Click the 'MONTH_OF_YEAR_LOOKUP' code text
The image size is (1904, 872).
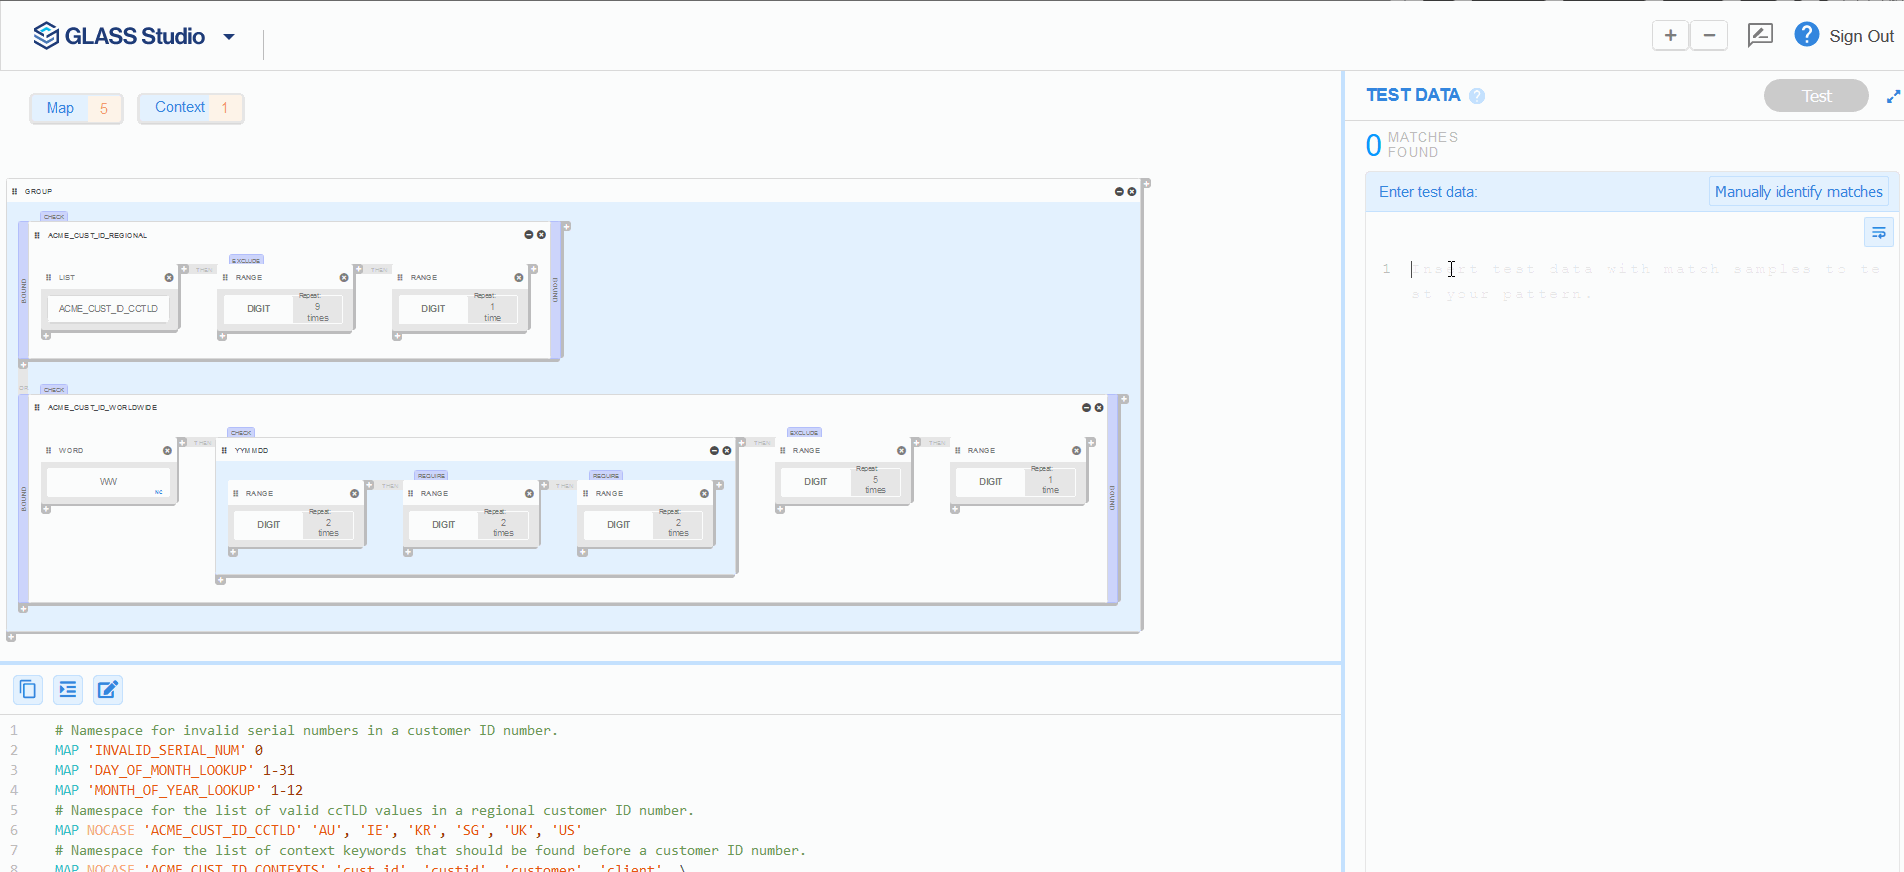[174, 790]
